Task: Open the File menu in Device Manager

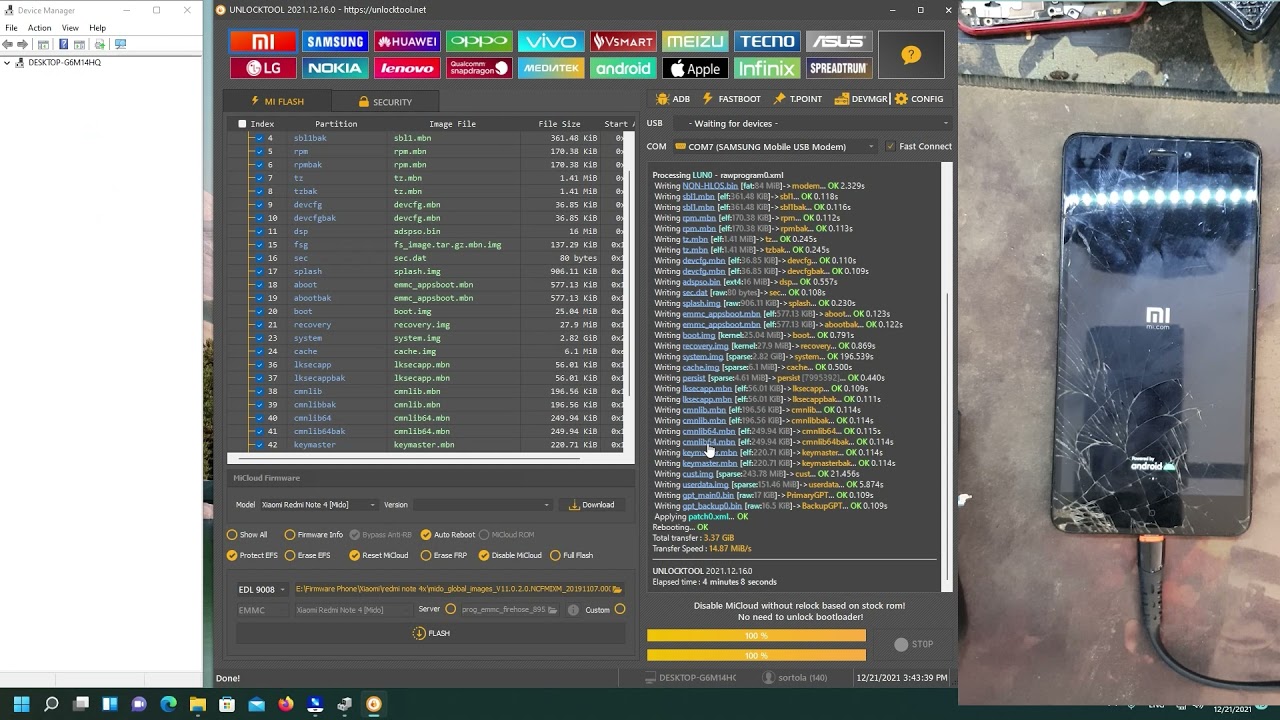Action: tap(11, 28)
